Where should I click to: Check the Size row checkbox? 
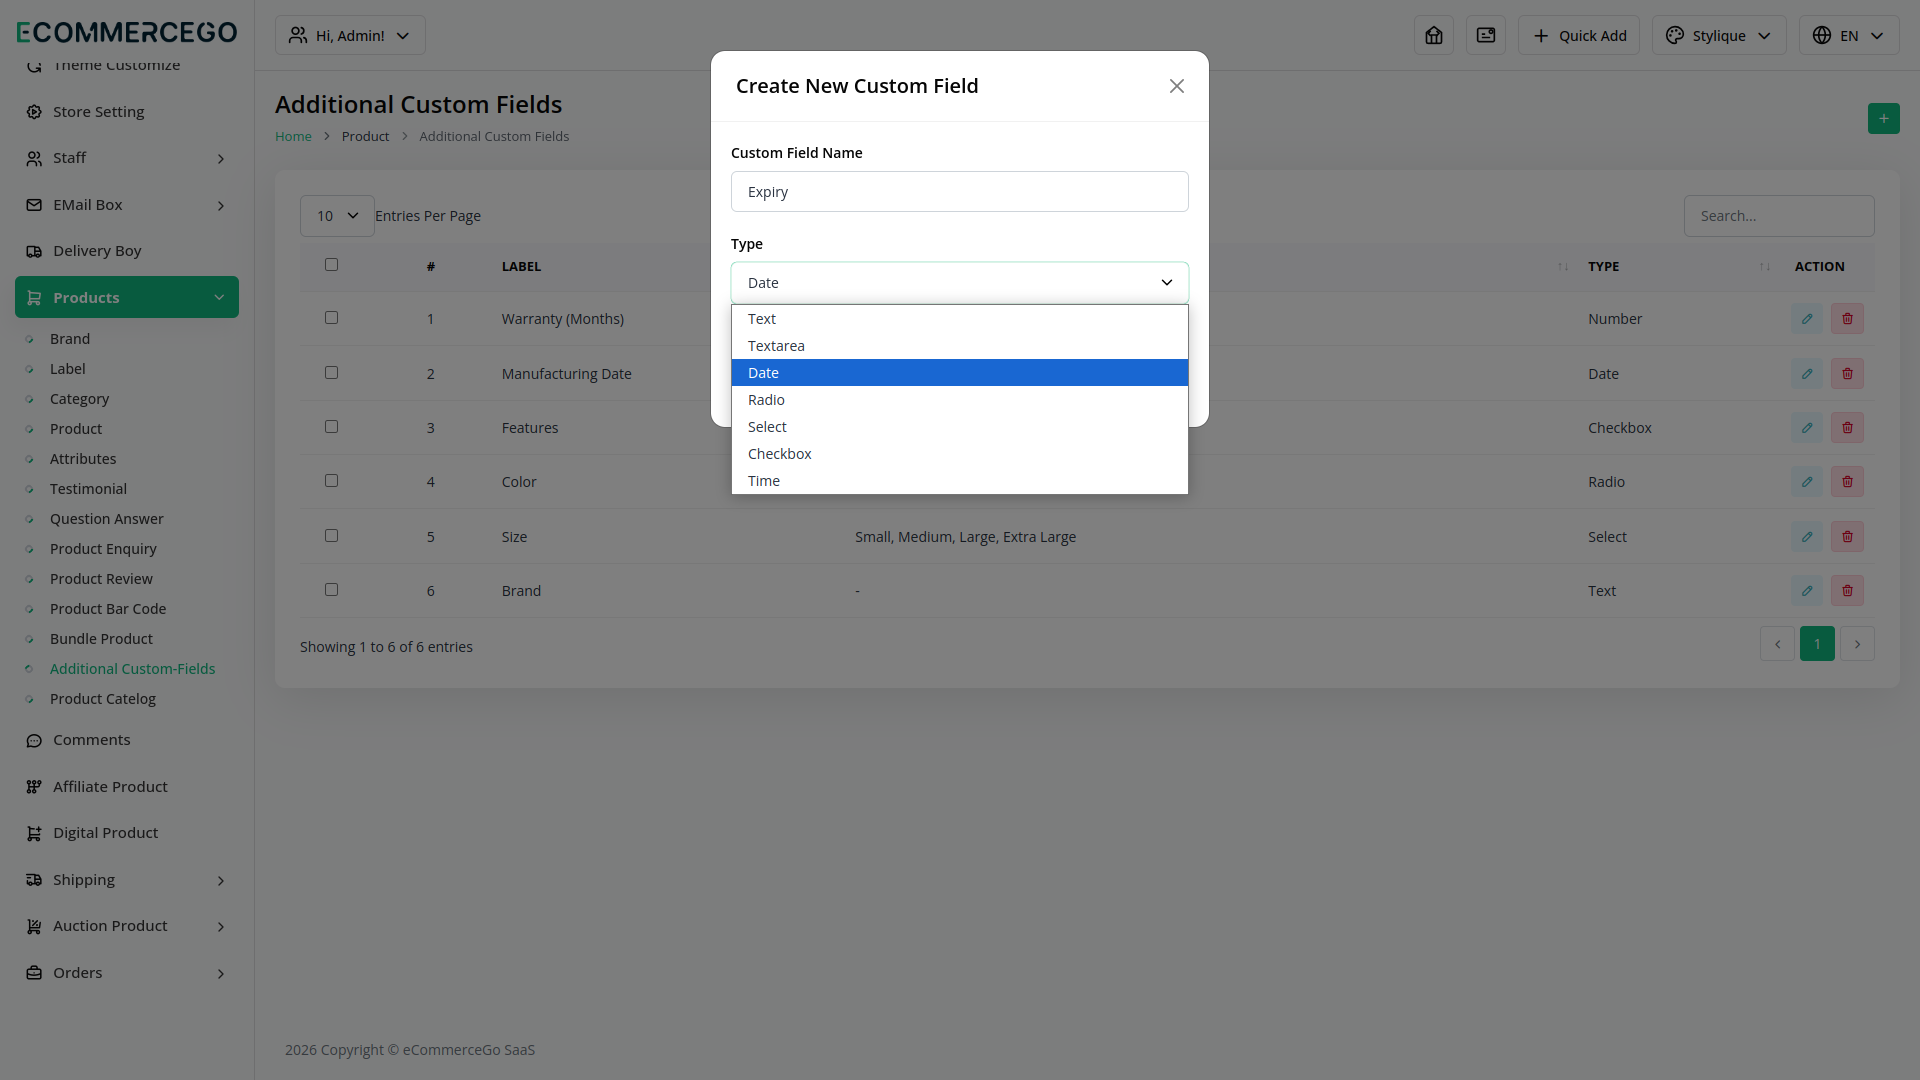coord(331,536)
